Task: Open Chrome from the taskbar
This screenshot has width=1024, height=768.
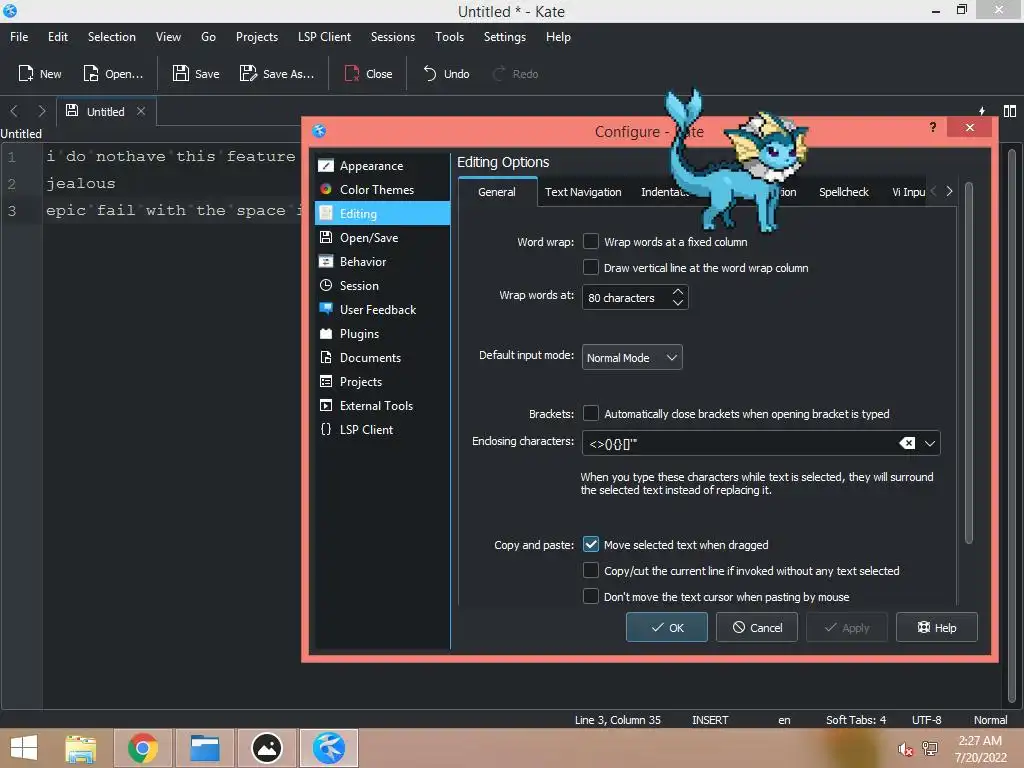Action: [x=142, y=748]
